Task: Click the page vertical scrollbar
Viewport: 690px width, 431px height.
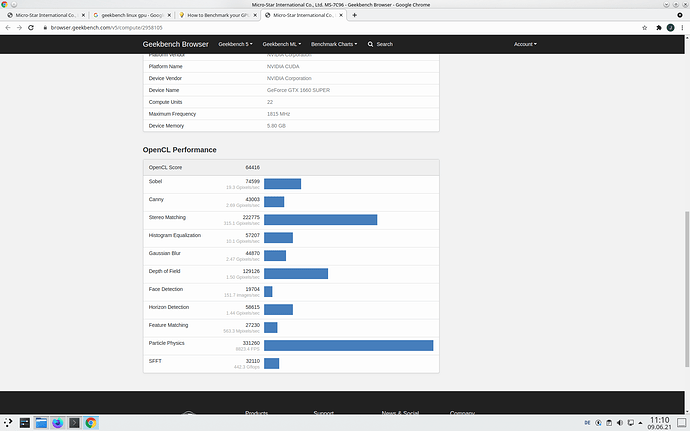Action: 687,288
